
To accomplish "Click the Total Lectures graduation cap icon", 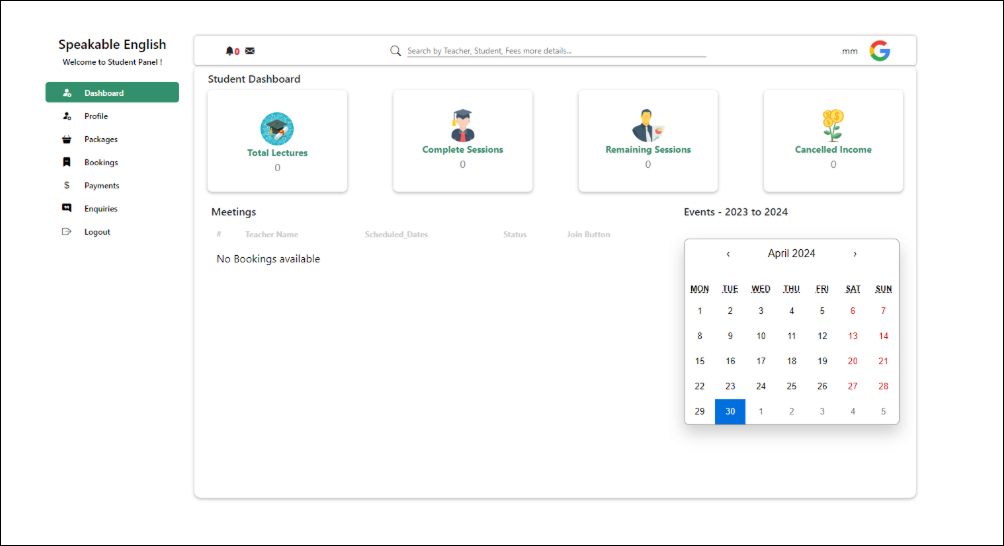I will pos(277,129).
